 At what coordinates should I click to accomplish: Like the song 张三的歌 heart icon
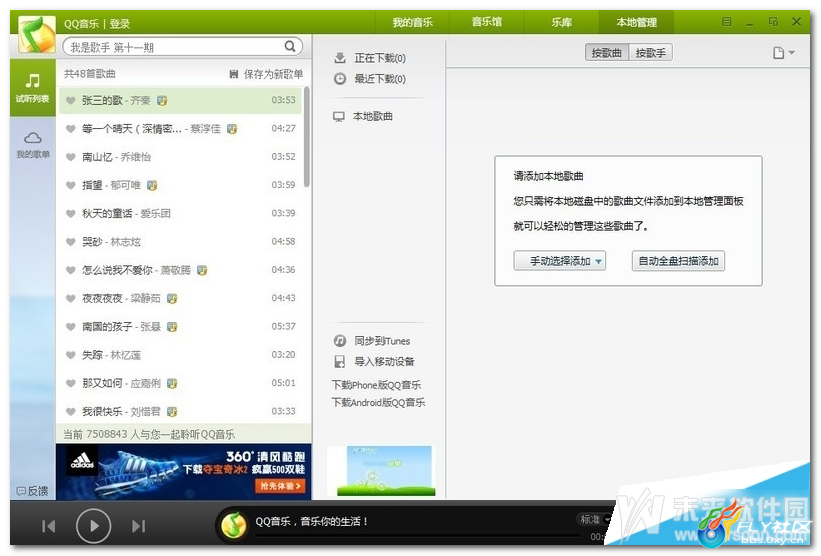point(71,100)
